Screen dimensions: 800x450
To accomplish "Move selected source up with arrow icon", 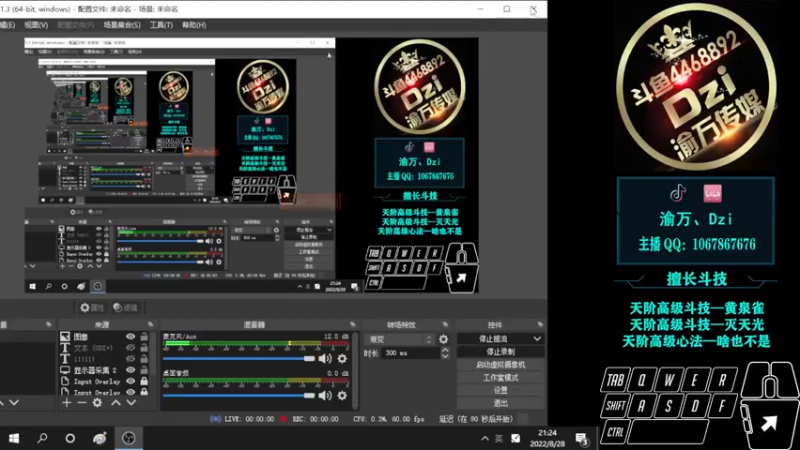I will point(116,403).
